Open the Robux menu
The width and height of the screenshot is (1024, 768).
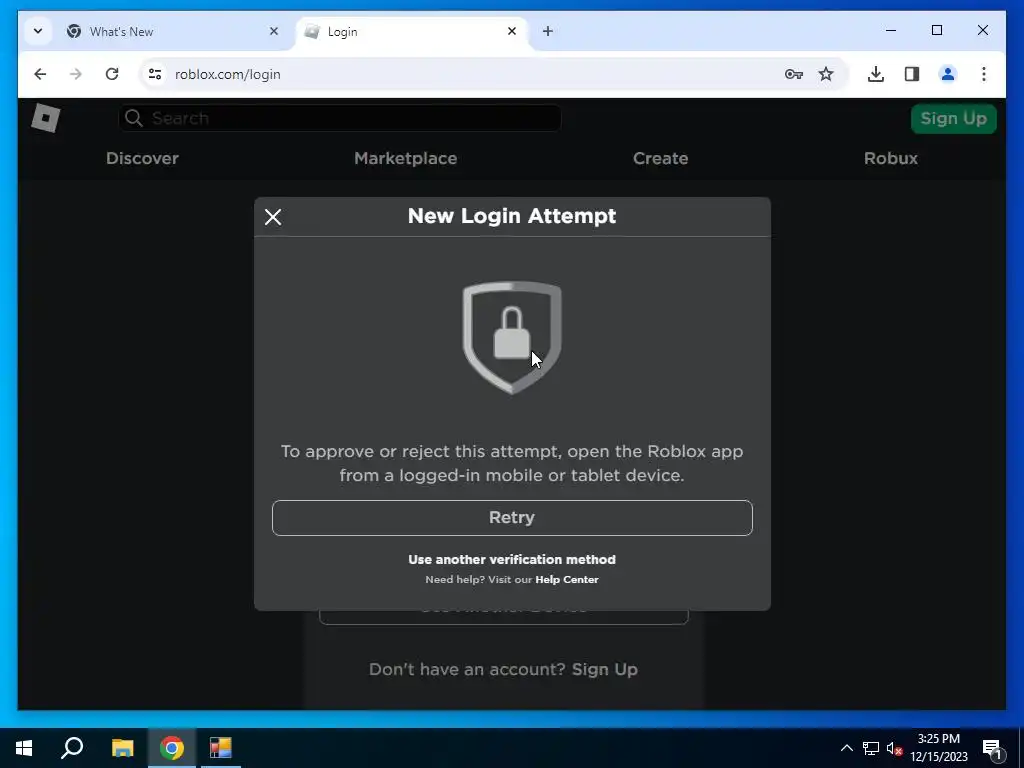click(891, 158)
